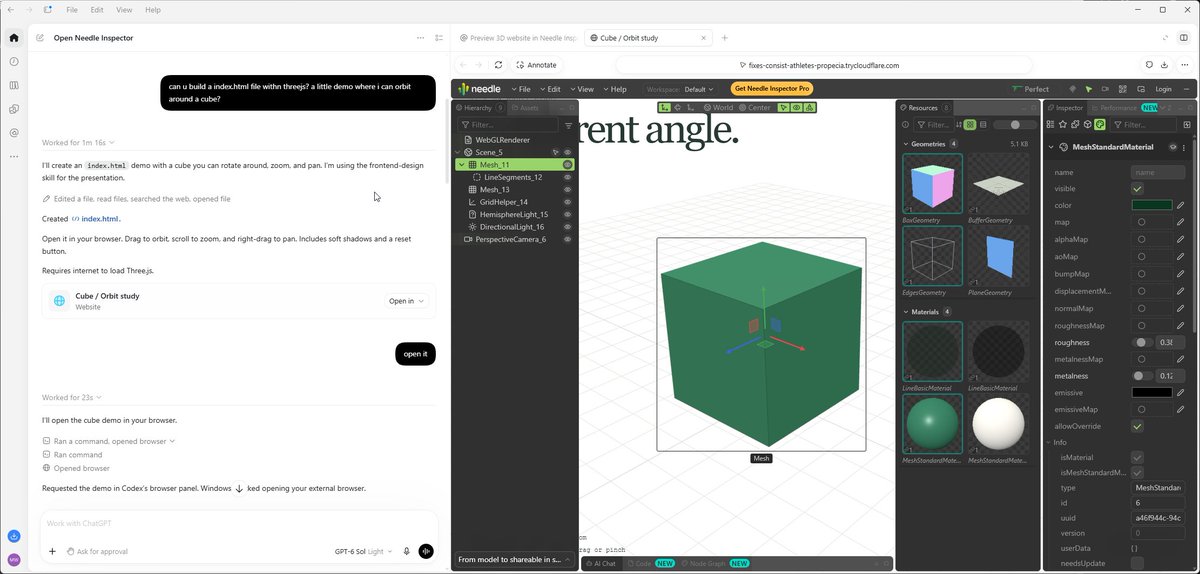
Task: Collapse the MeshStandardMaterial component
Action: pos(1052,147)
